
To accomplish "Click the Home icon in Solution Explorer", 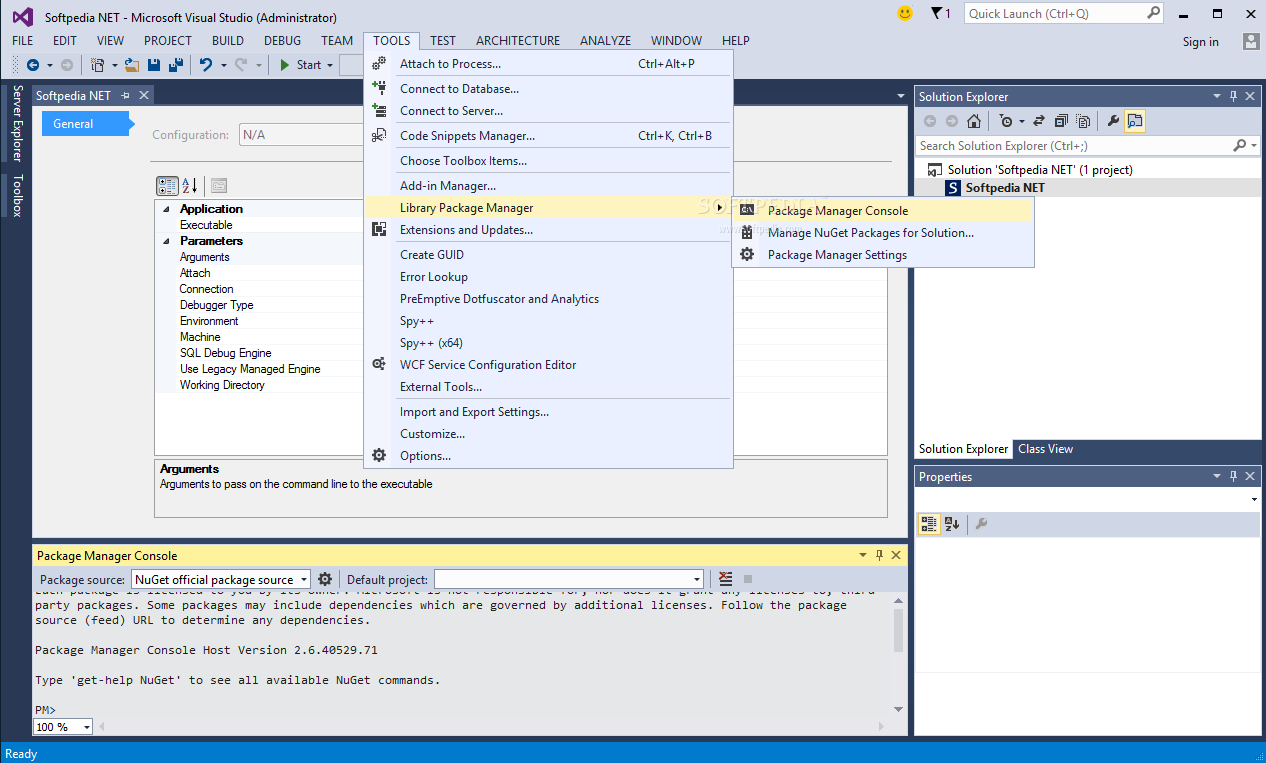I will (x=973, y=121).
